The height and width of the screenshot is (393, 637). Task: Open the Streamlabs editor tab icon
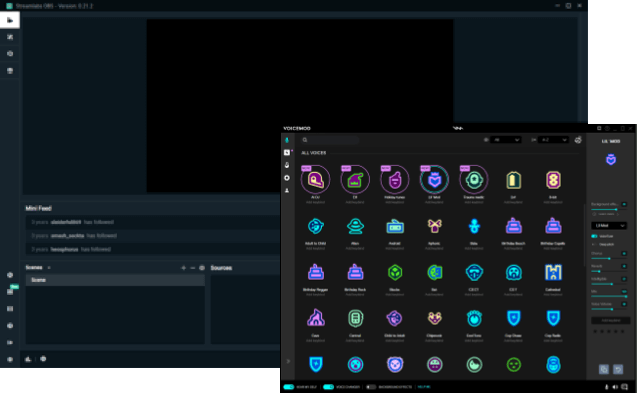(x=10, y=20)
